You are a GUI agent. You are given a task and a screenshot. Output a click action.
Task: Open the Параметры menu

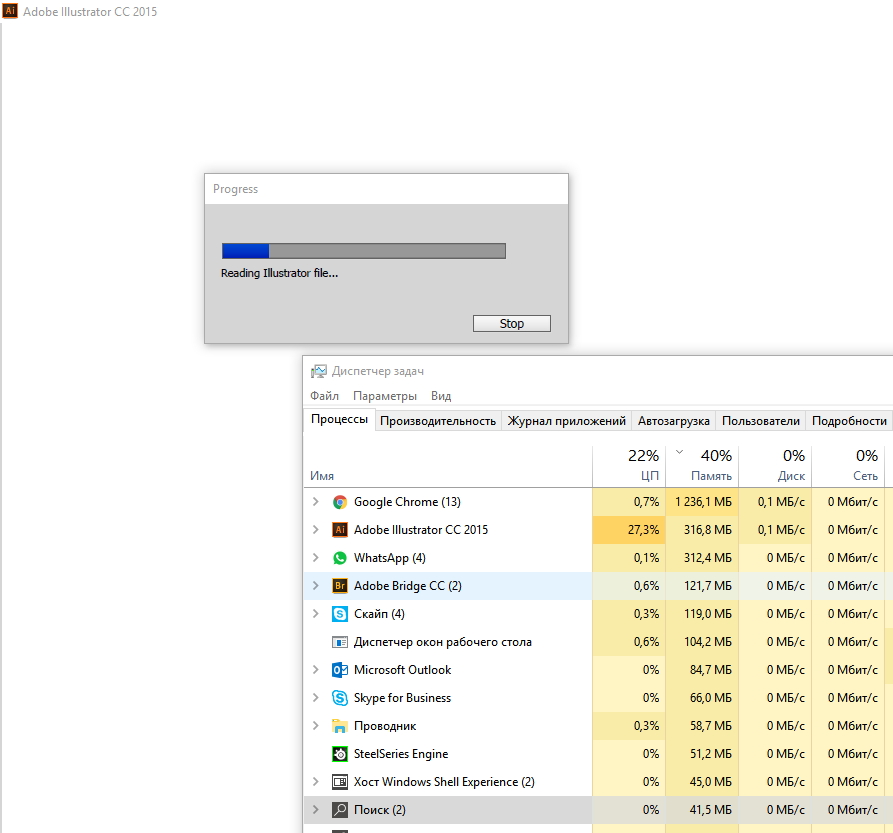point(385,396)
